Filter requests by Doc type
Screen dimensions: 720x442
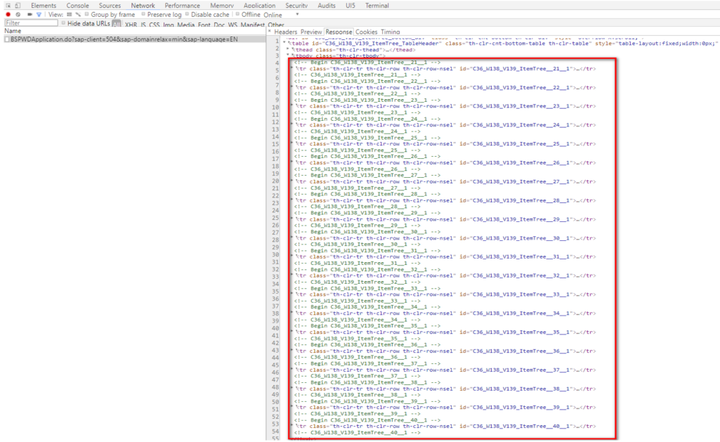point(219,25)
